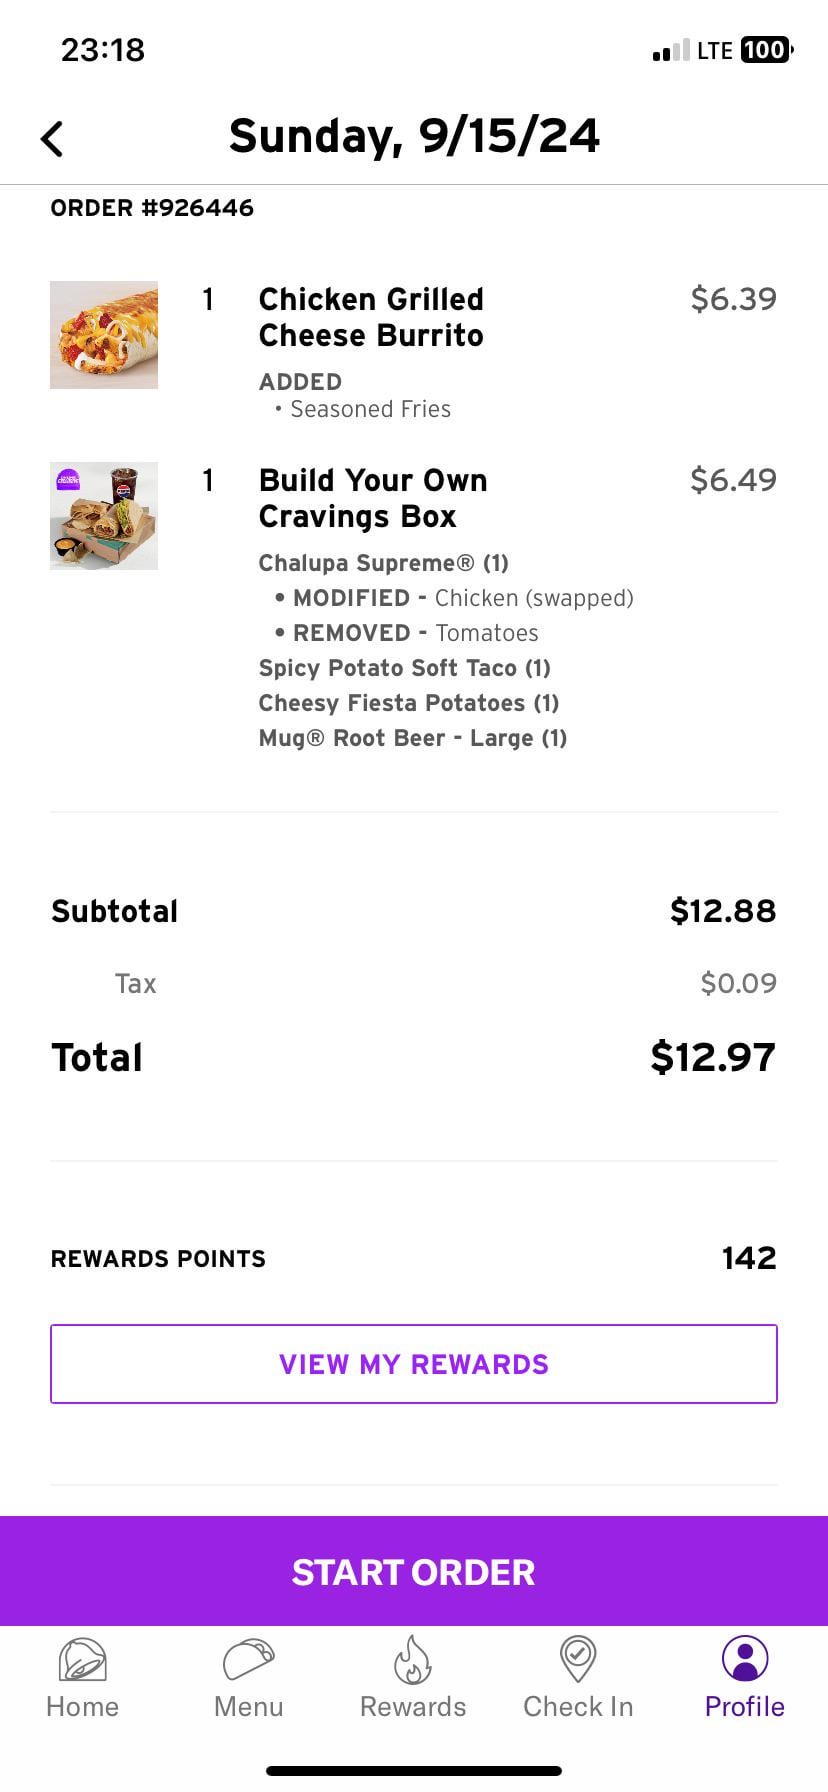
Task: Open Chicken Grilled Cheese Burrito thumbnail
Action: coord(104,335)
